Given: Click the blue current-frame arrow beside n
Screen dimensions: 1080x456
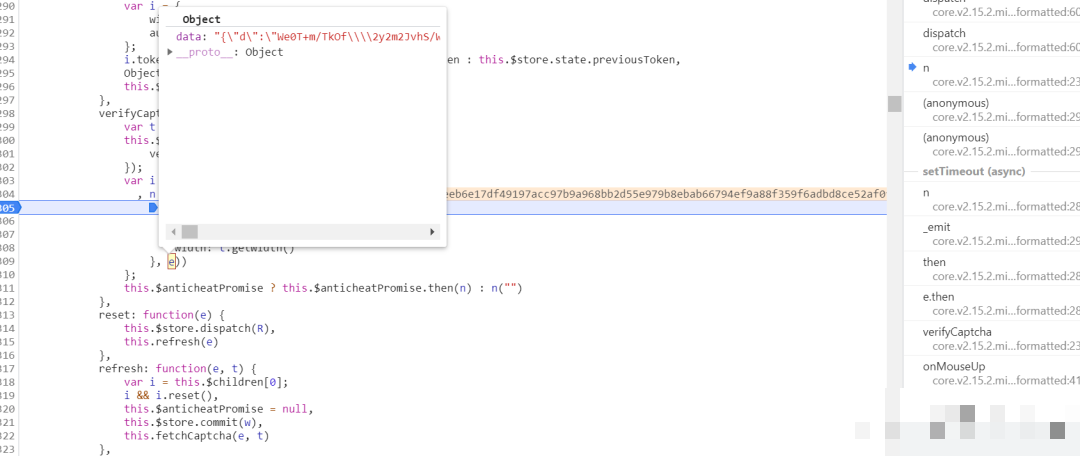Looking at the screenshot, I should 912,67.
